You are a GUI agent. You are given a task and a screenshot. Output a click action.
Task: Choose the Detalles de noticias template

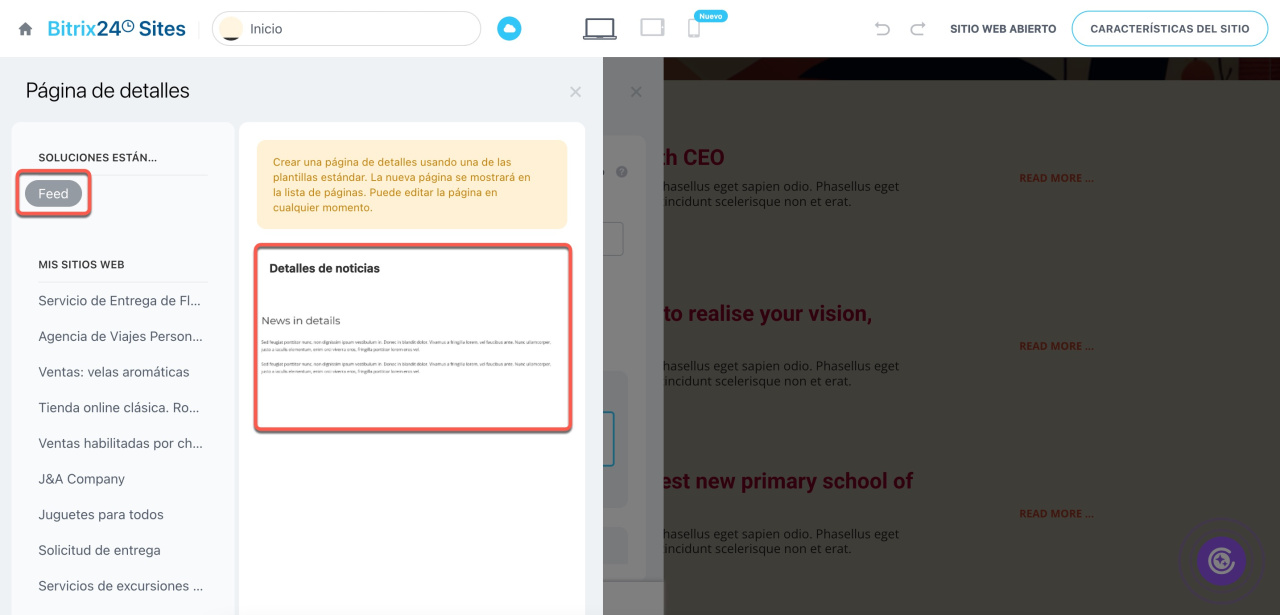pyautogui.click(x=412, y=338)
